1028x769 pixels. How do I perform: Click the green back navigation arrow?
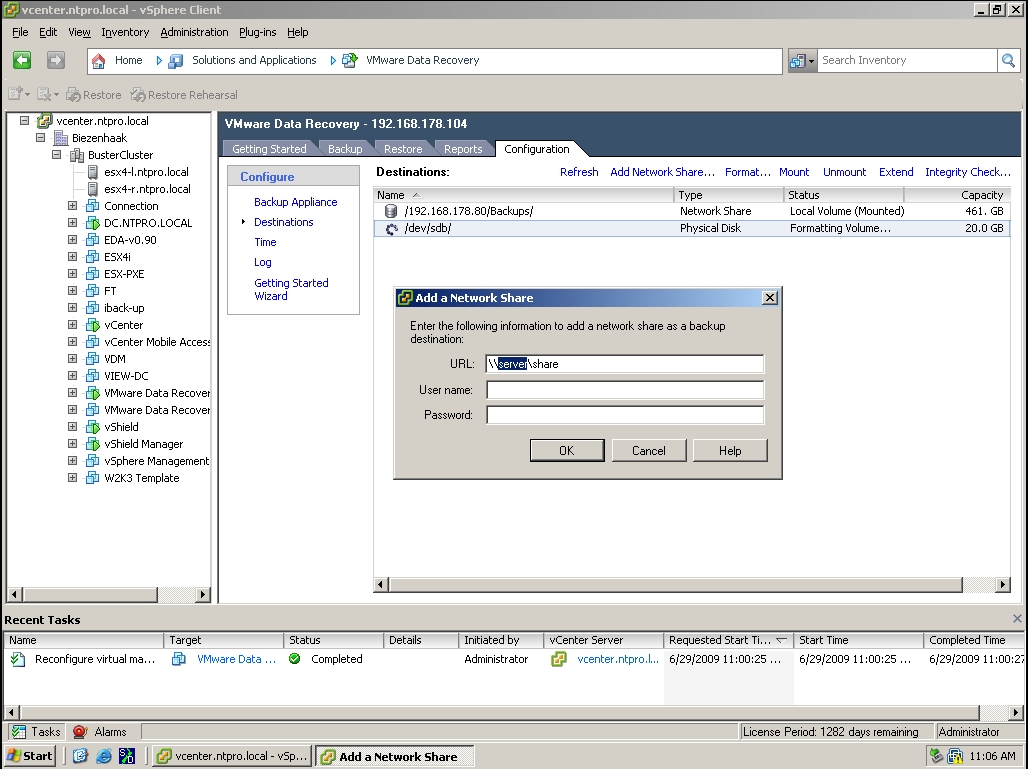point(22,60)
